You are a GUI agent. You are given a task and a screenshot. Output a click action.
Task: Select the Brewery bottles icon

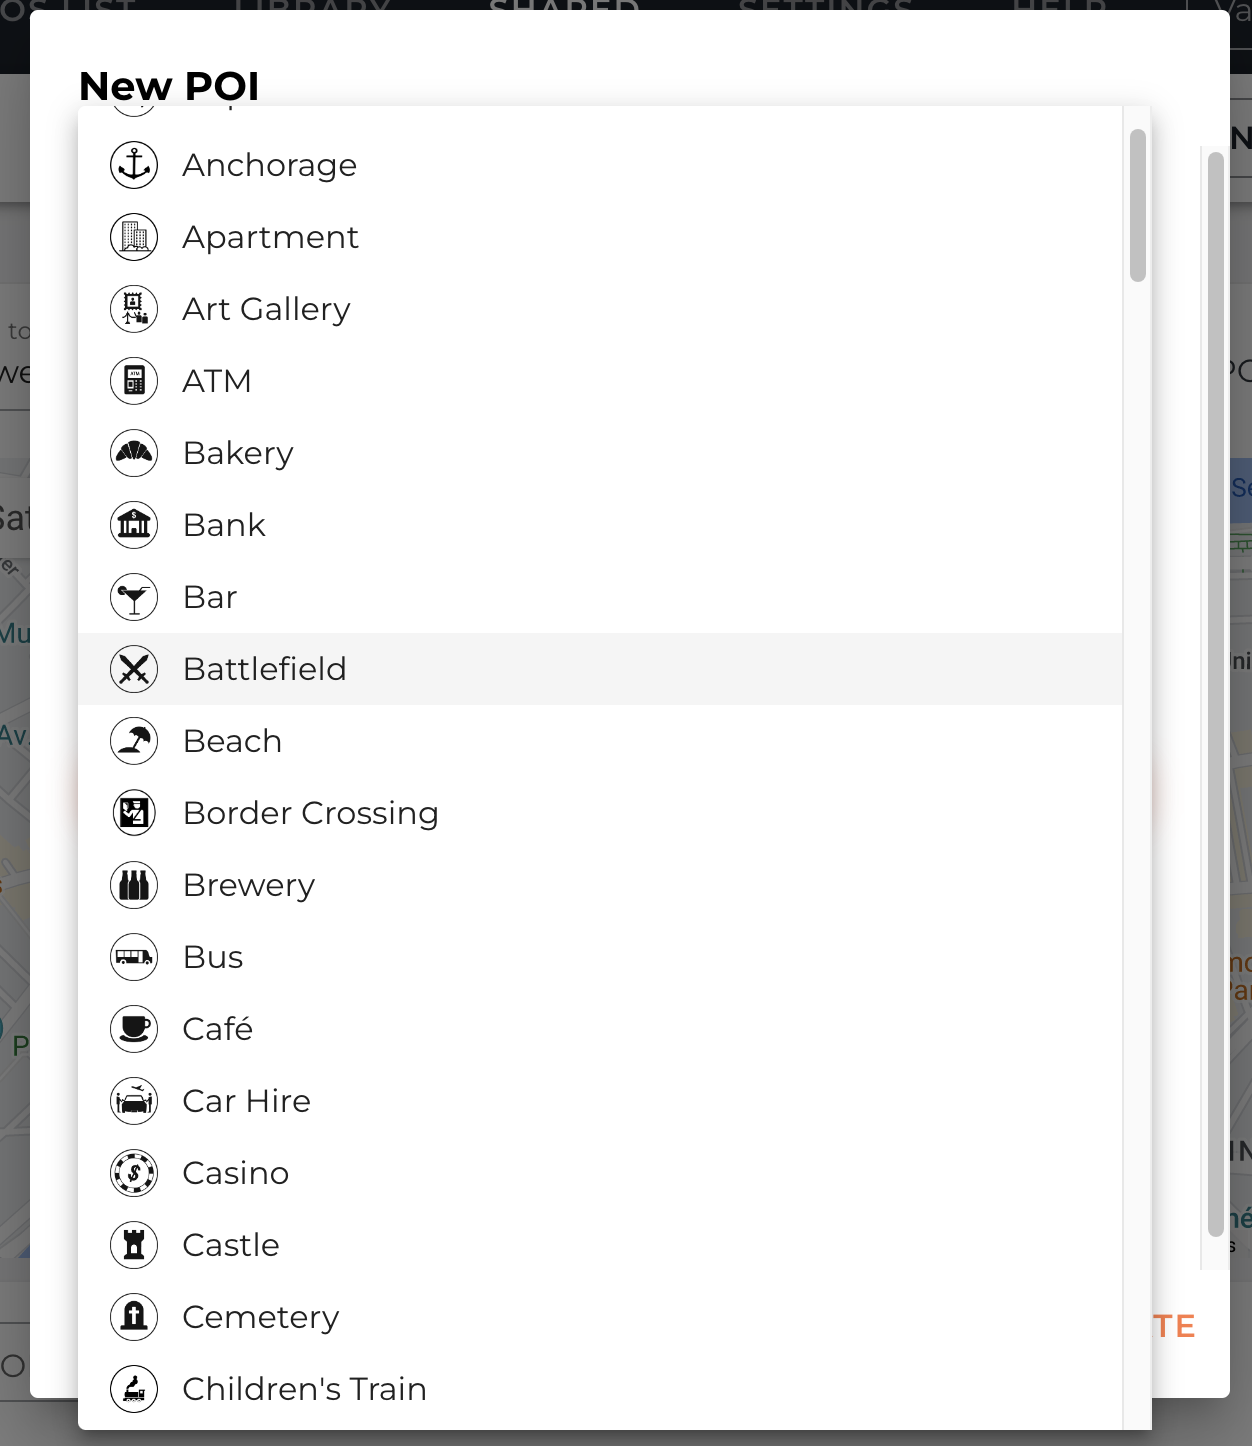(134, 885)
